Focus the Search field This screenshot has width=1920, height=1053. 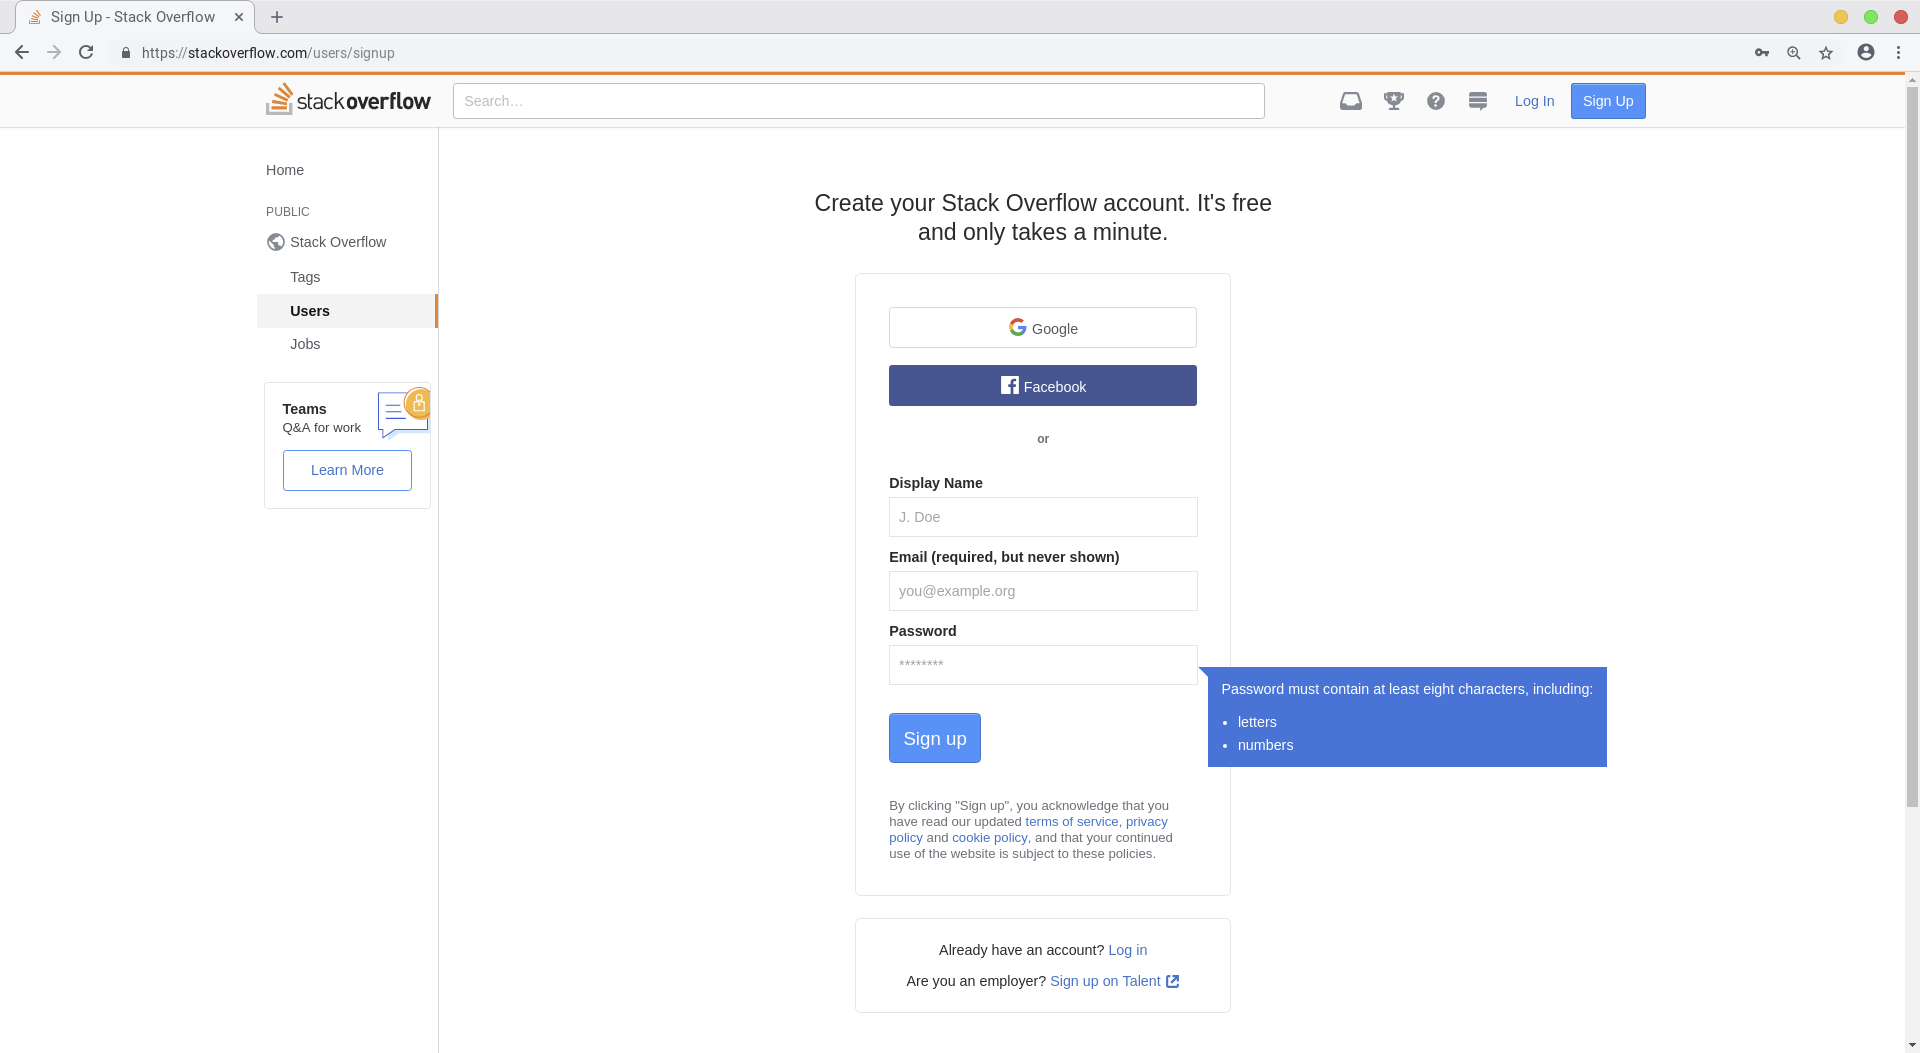[859, 101]
